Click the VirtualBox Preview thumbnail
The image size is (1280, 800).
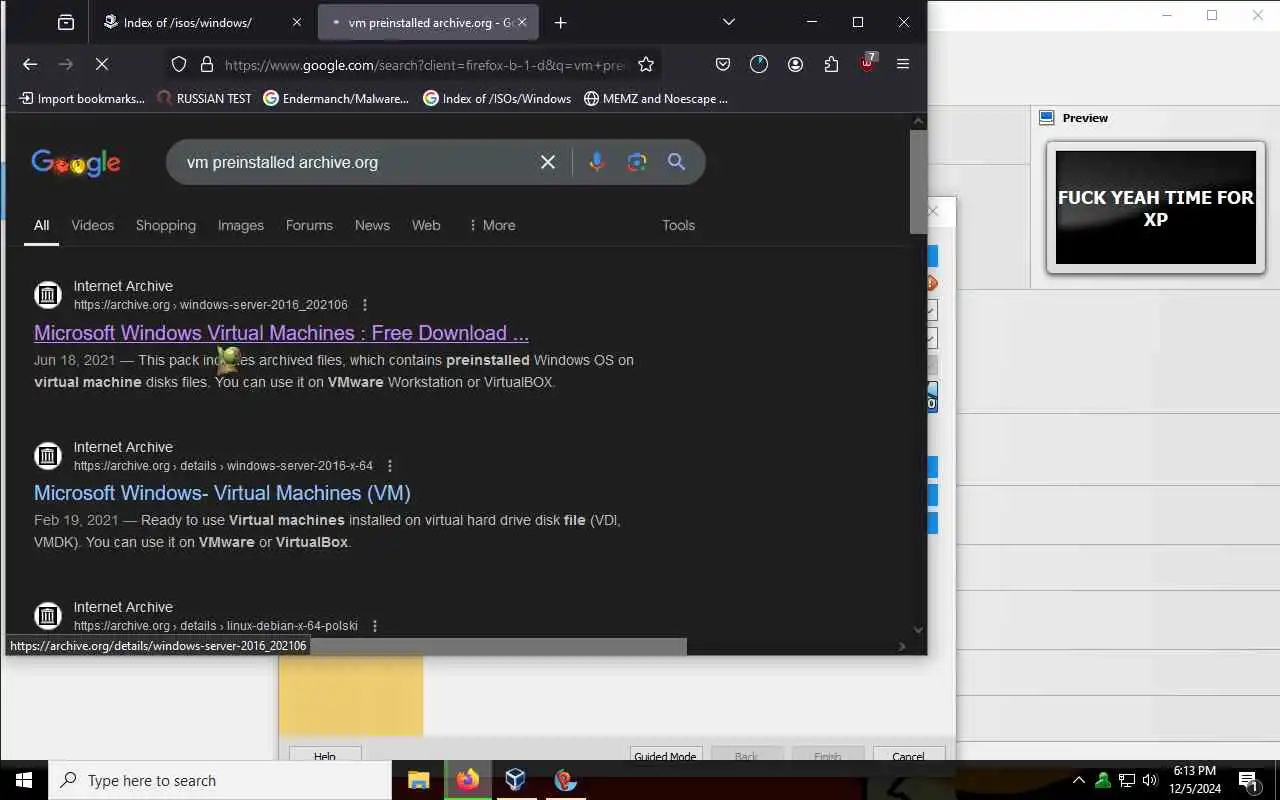[x=1155, y=207]
